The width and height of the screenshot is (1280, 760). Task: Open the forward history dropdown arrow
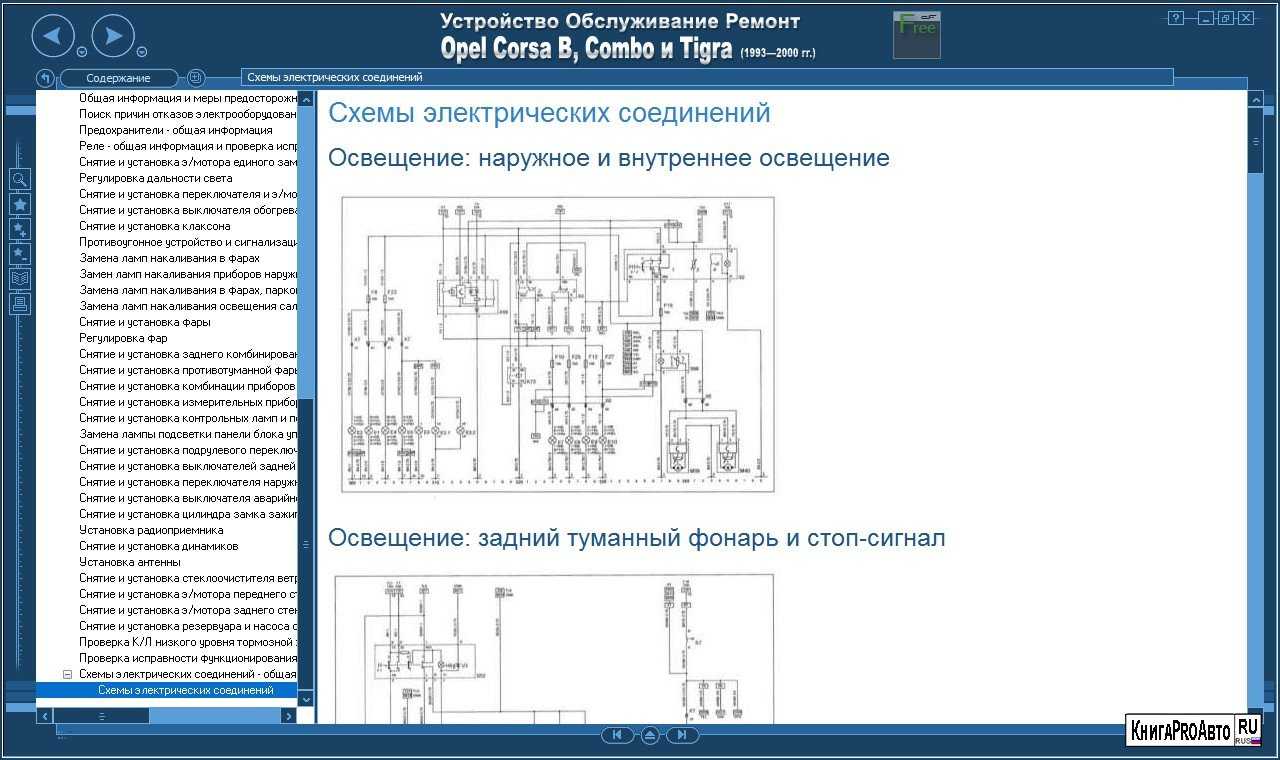click(x=142, y=53)
